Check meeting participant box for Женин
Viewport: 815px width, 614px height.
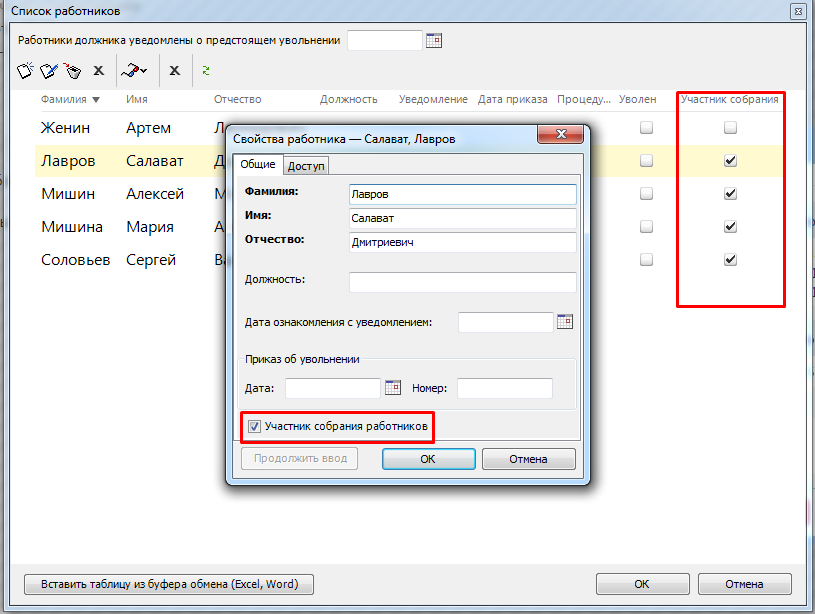pos(730,128)
